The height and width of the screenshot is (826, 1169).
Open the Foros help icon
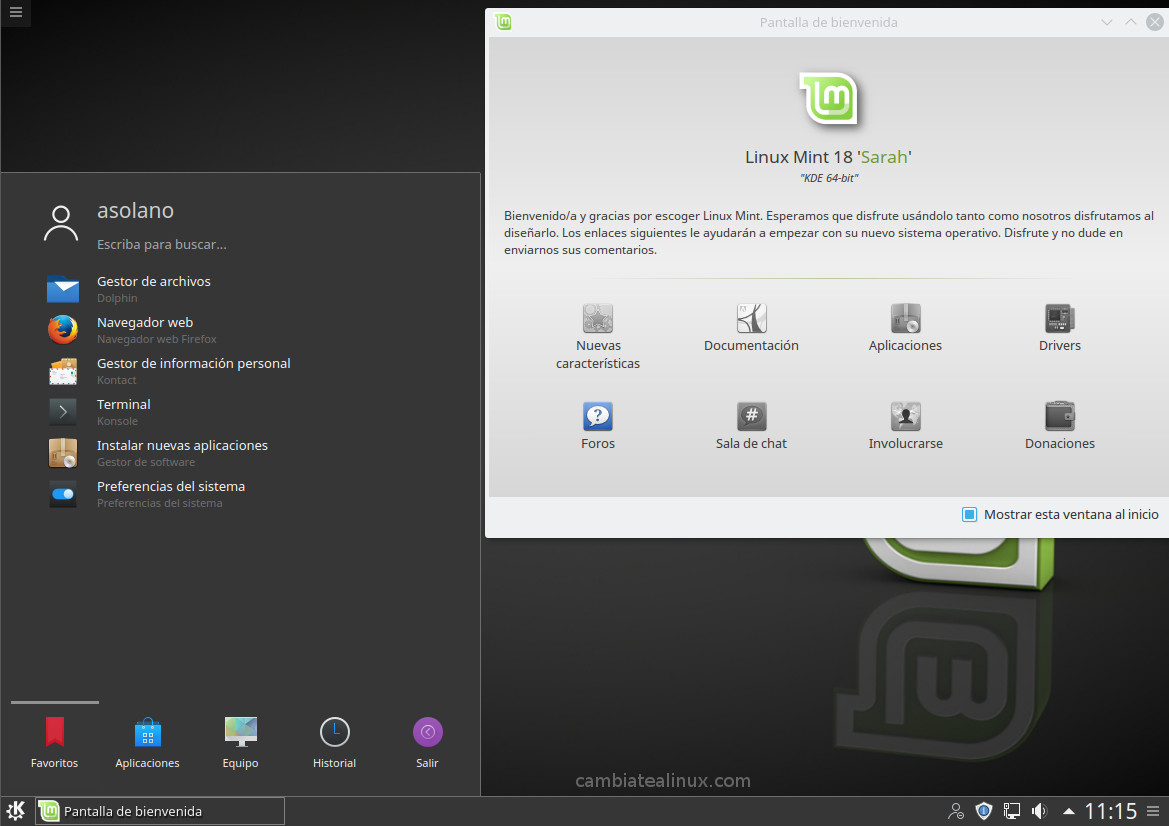tap(598, 416)
